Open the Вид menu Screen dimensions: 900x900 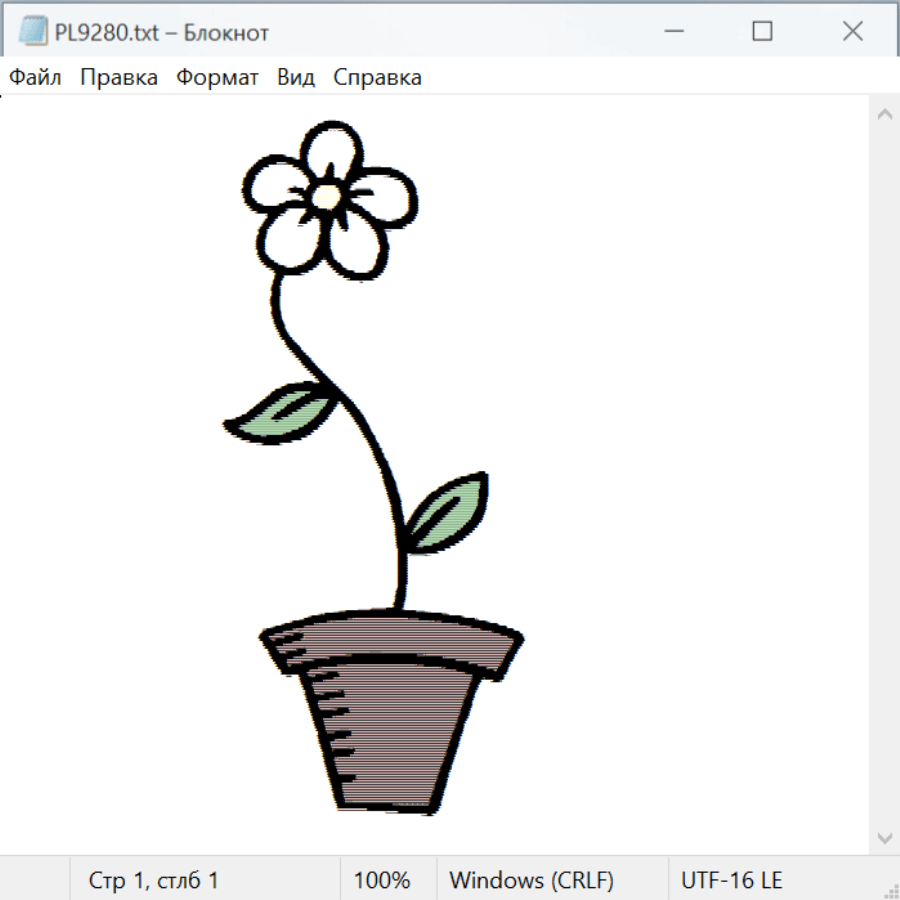click(296, 78)
